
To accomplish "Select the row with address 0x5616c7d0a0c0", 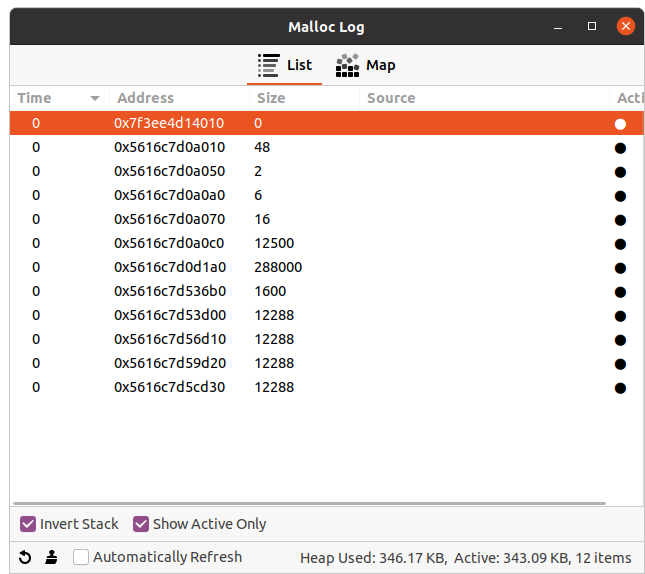I will tap(327, 243).
